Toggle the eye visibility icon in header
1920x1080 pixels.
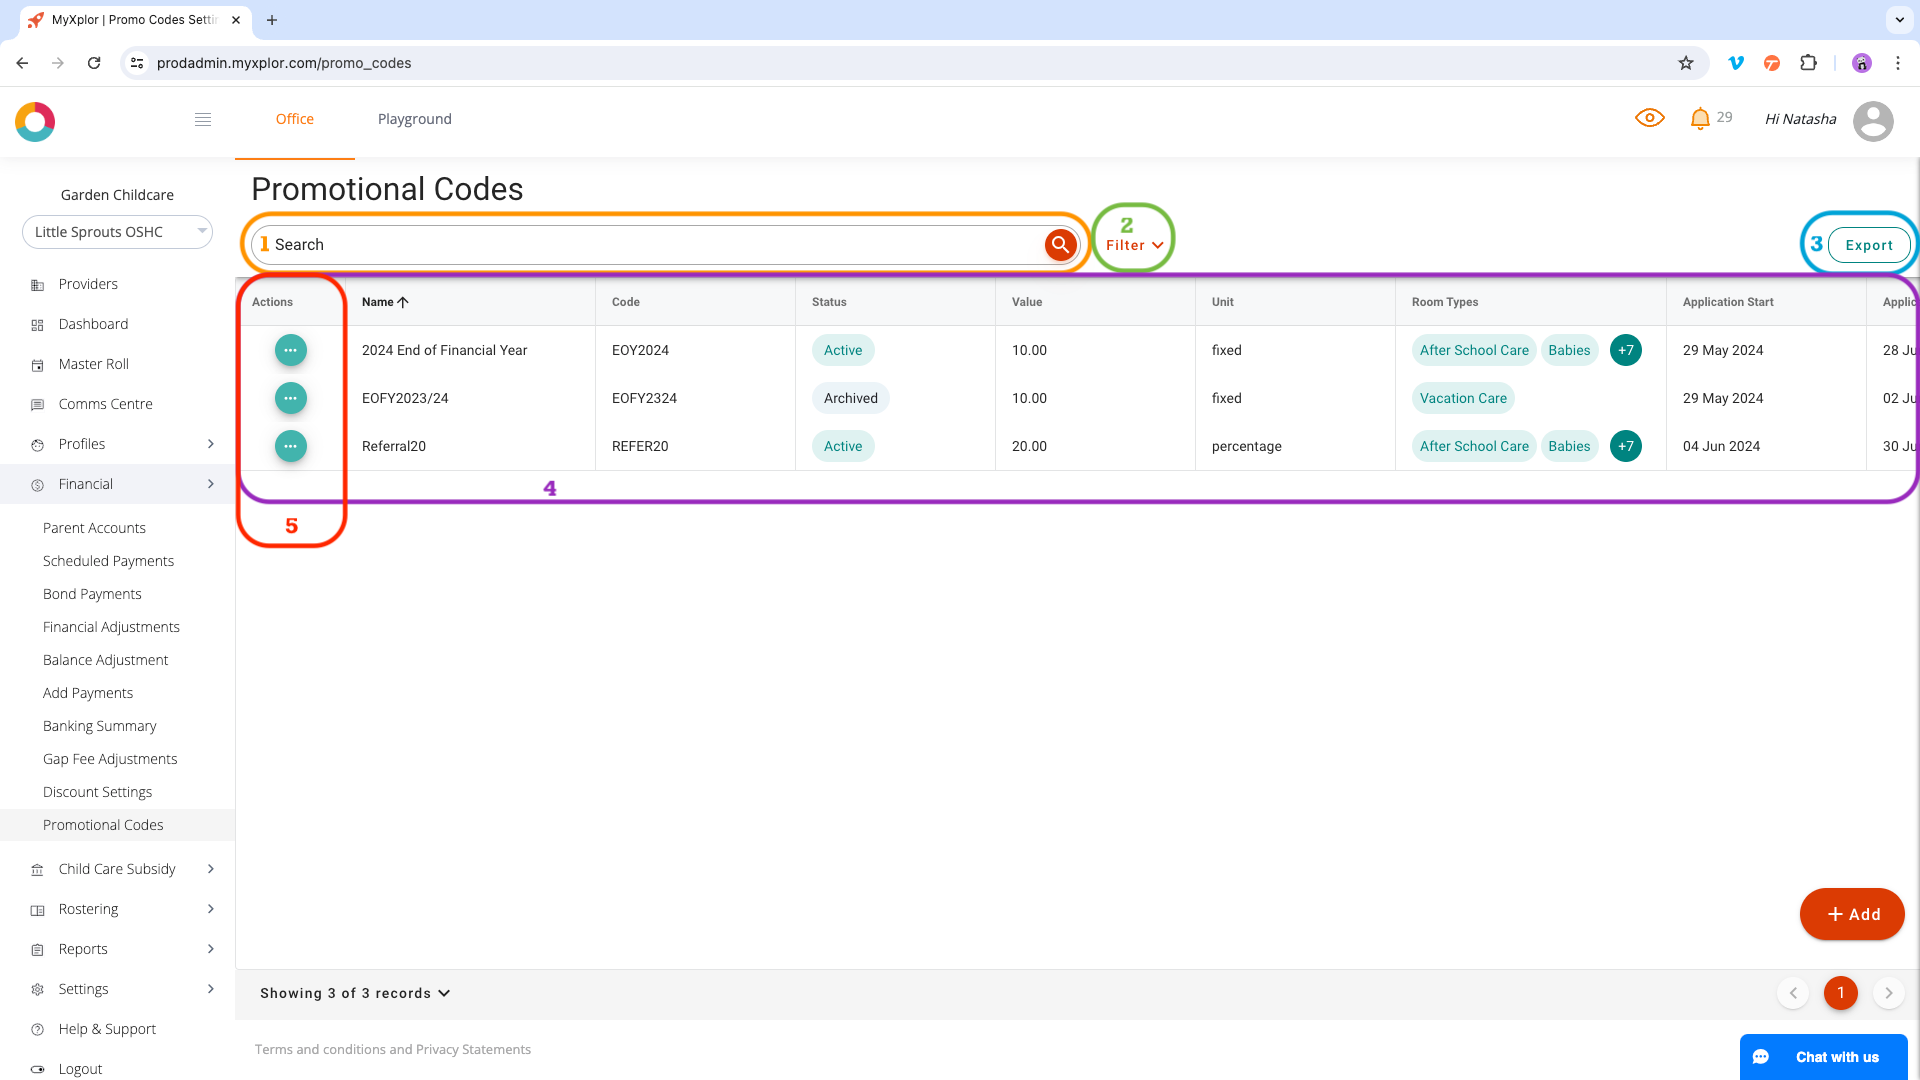[1649, 118]
